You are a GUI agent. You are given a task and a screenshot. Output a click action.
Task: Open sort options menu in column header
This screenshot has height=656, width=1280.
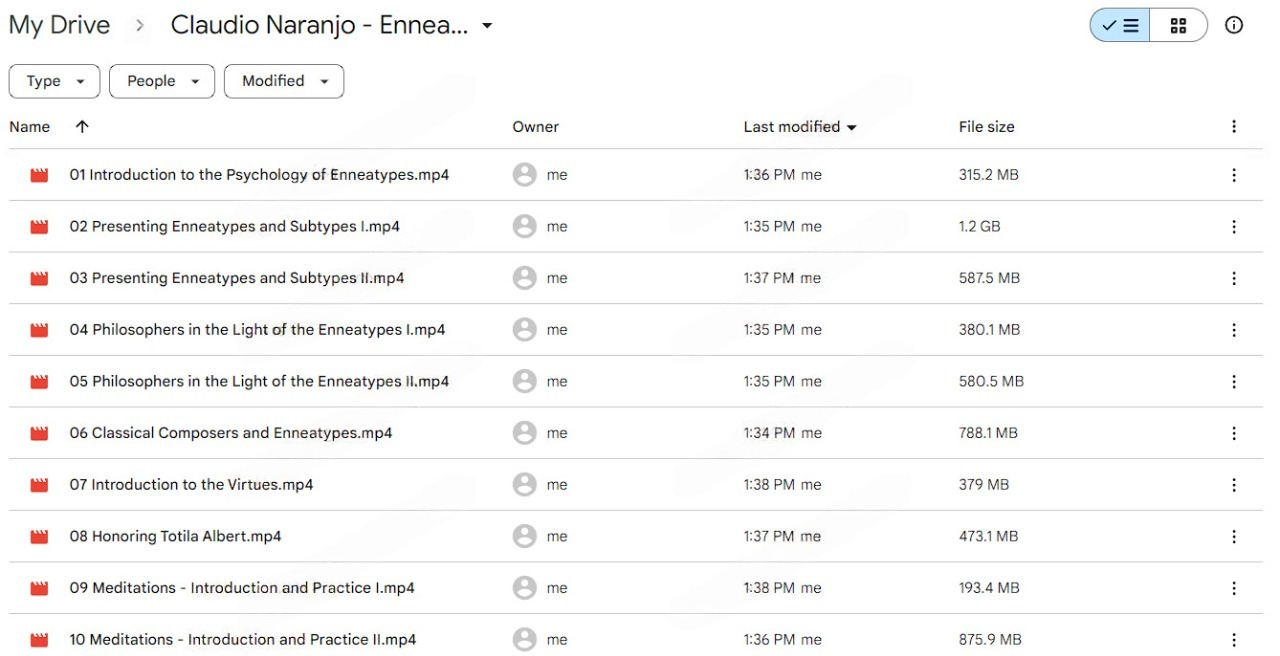click(x=1234, y=127)
